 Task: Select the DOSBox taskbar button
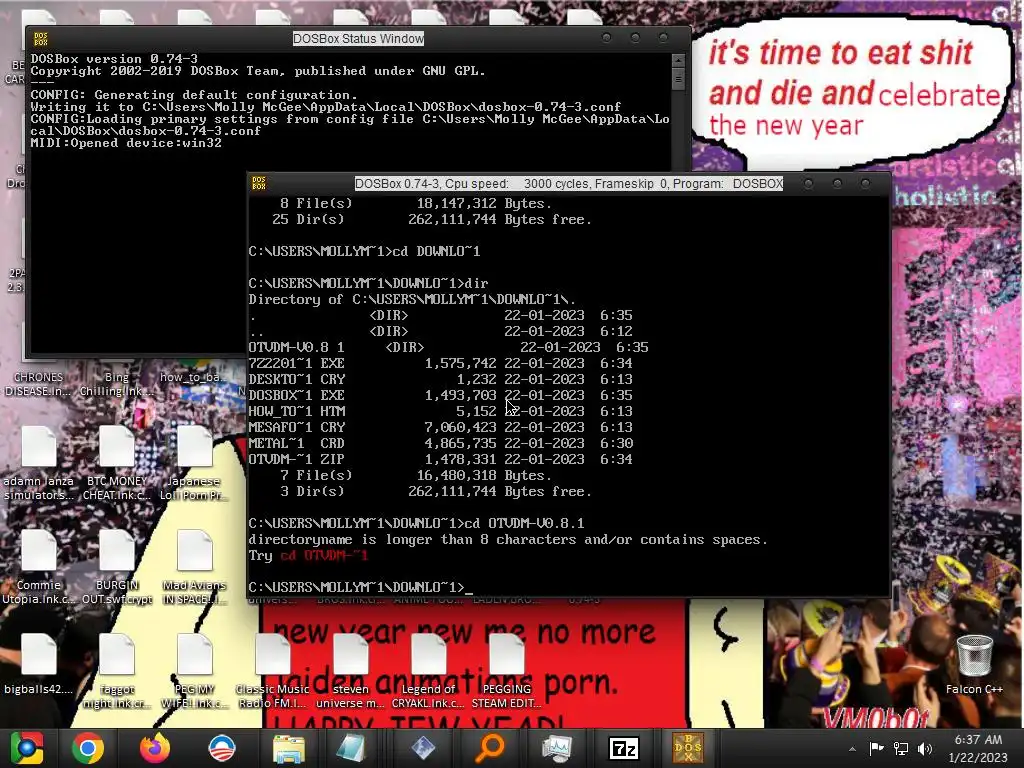coord(688,748)
